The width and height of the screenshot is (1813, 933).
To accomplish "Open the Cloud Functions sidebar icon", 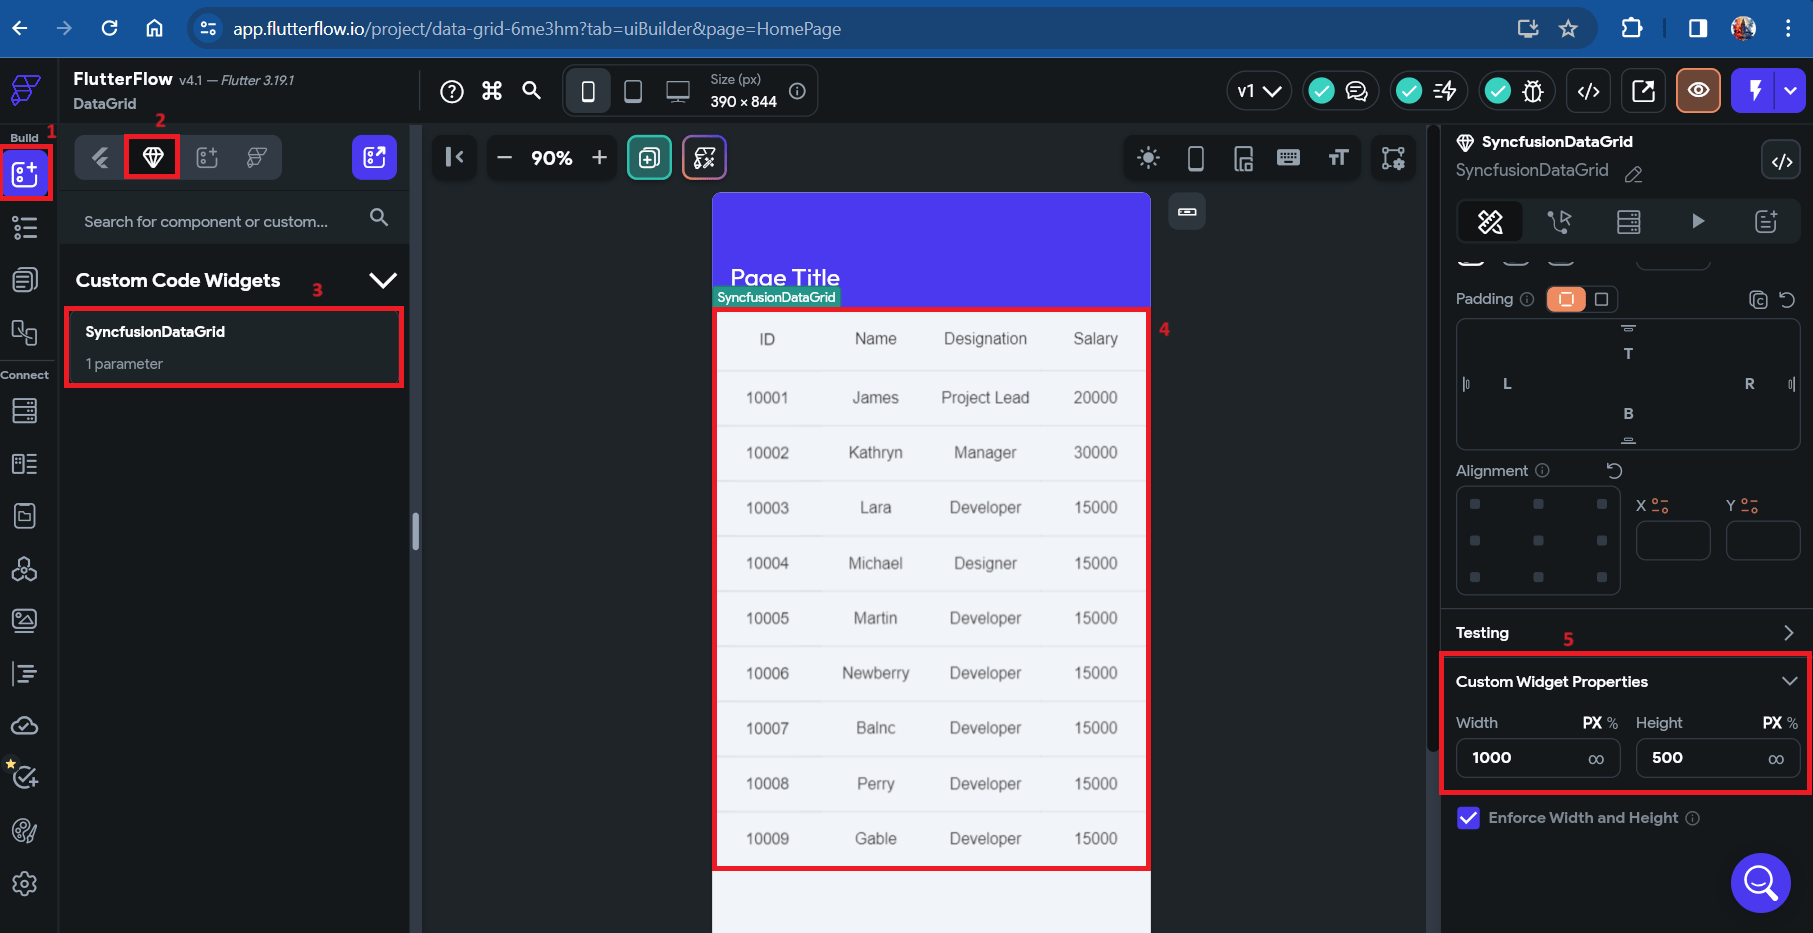I will (25, 725).
